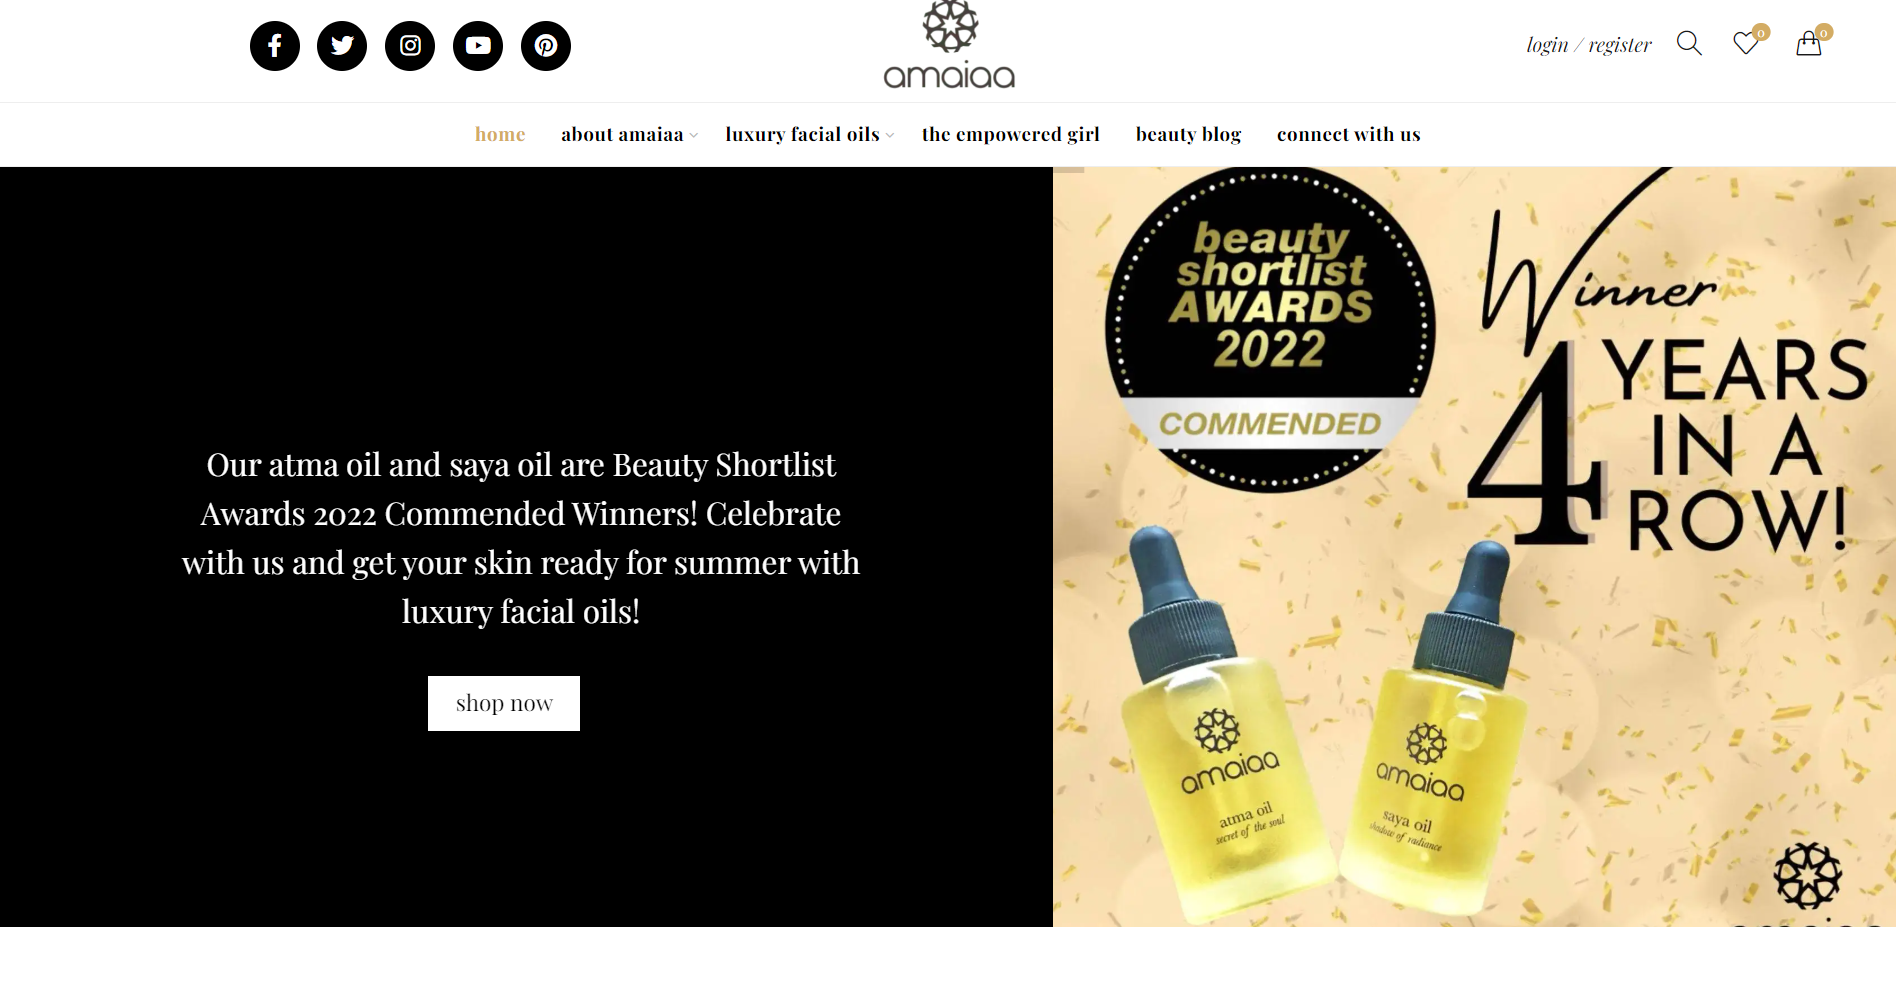This screenshot has width=1896, height=984.
Task: Click the search magnifier icon
Action: (x=1689, y=43)
